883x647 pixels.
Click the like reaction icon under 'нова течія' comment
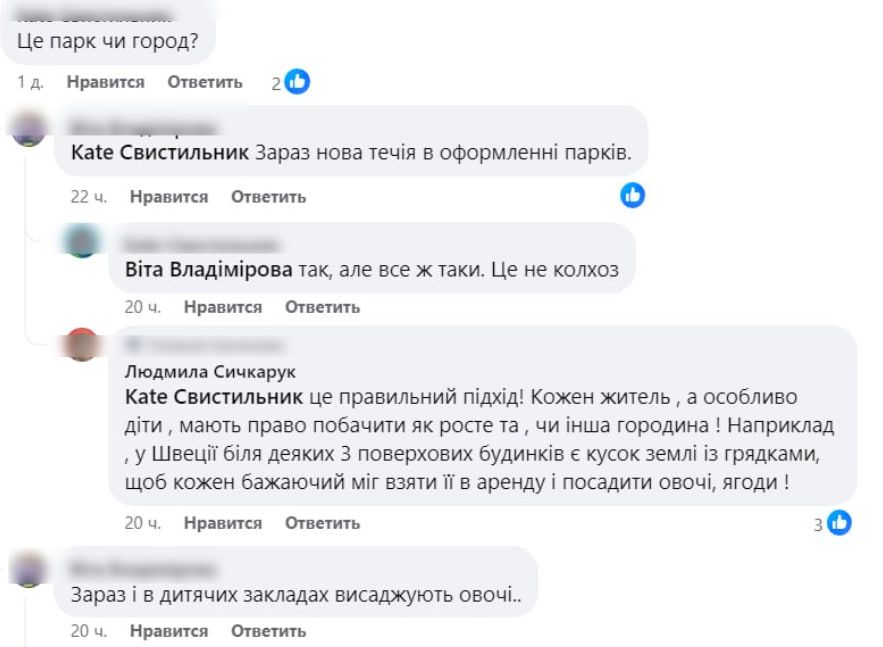click(632, 196)
